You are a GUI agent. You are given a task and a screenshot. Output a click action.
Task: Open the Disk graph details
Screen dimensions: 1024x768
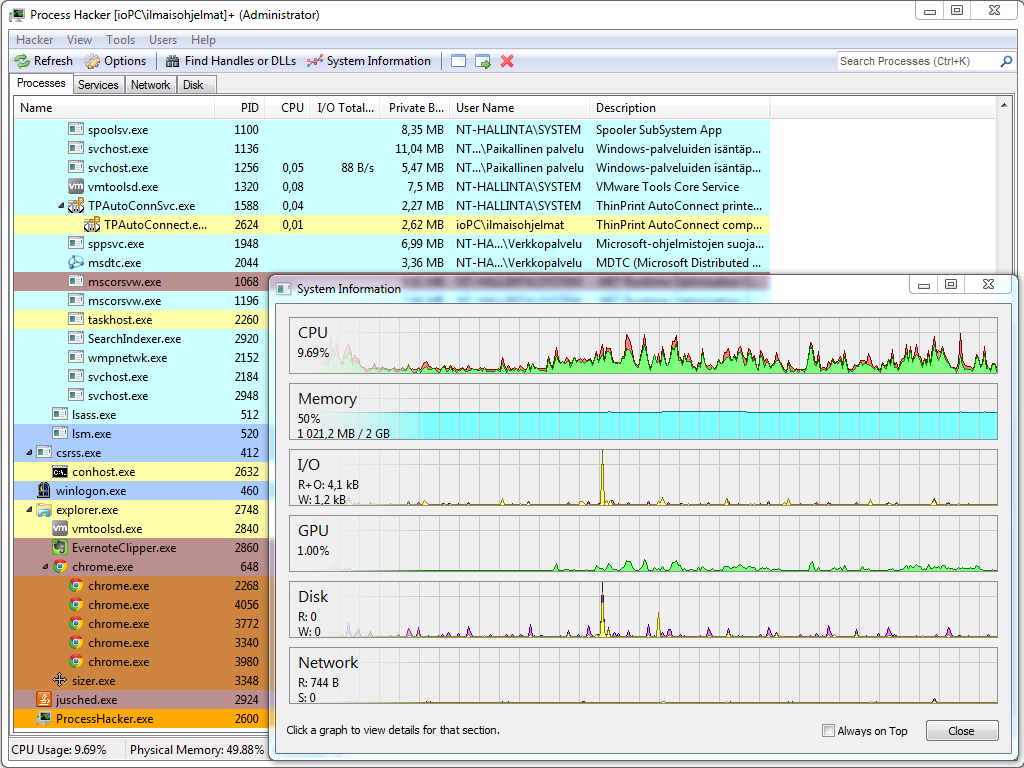coord(643,609)
